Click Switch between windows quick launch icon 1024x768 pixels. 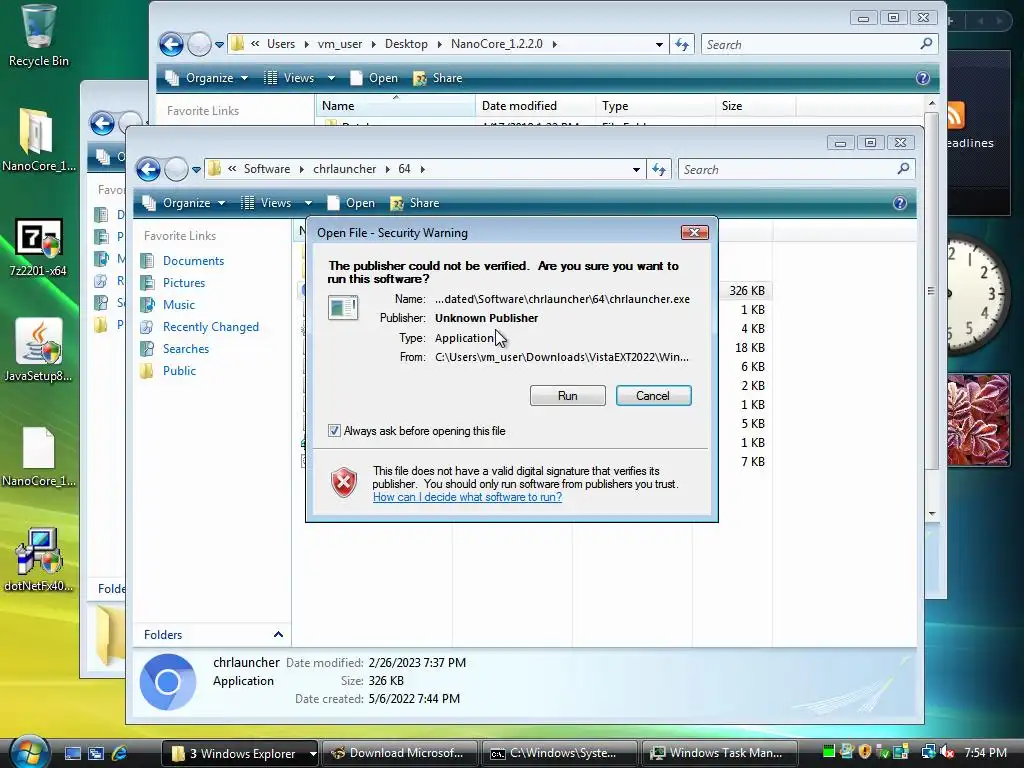point(96,754)
